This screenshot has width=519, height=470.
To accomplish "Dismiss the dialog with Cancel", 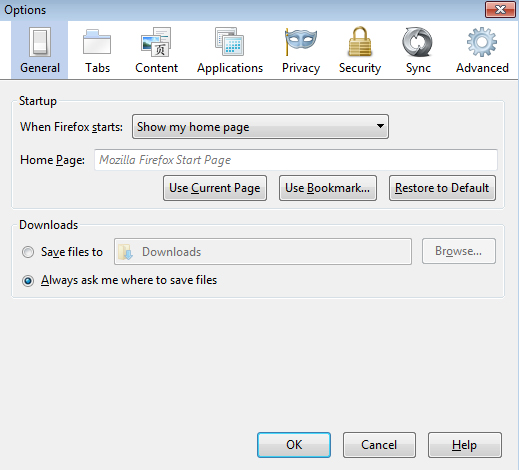I will pyautogui.click(x=379, y=445).
